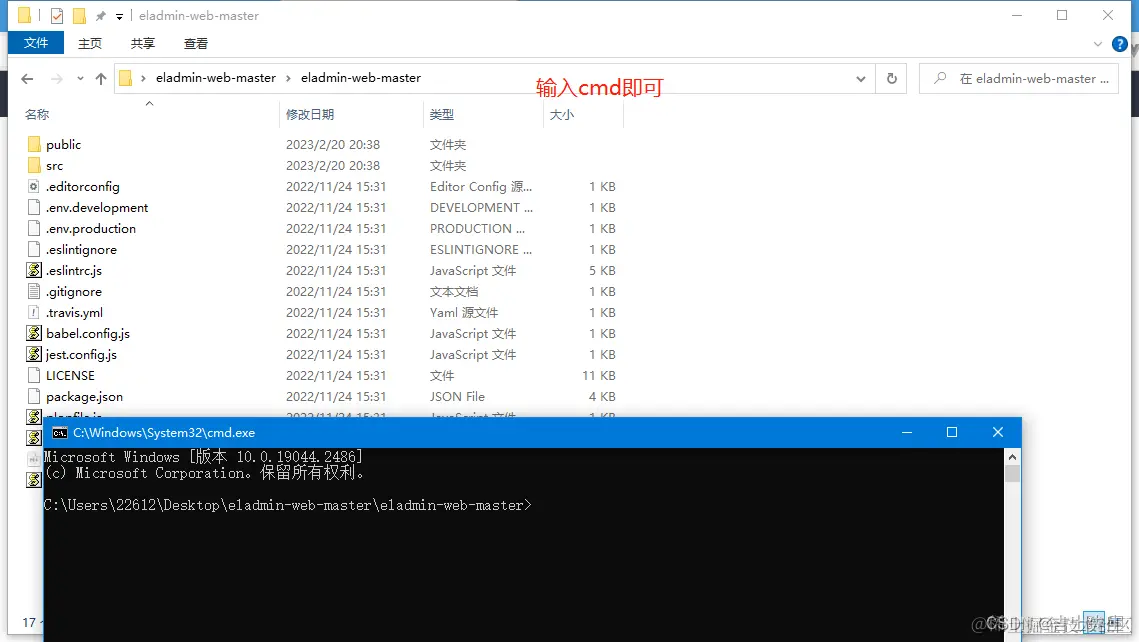This screenshot has height=642, width=1139.
Task: Click the back navigation arrow
Action: [x=26, y=78]
